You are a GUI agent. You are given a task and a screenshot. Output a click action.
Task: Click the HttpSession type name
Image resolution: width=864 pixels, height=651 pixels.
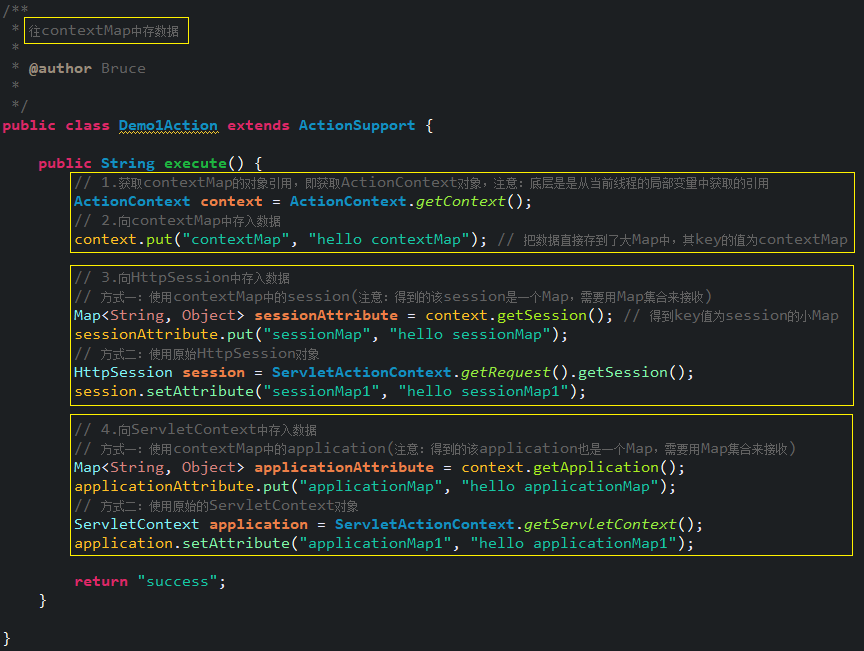[x=123, y=373]
